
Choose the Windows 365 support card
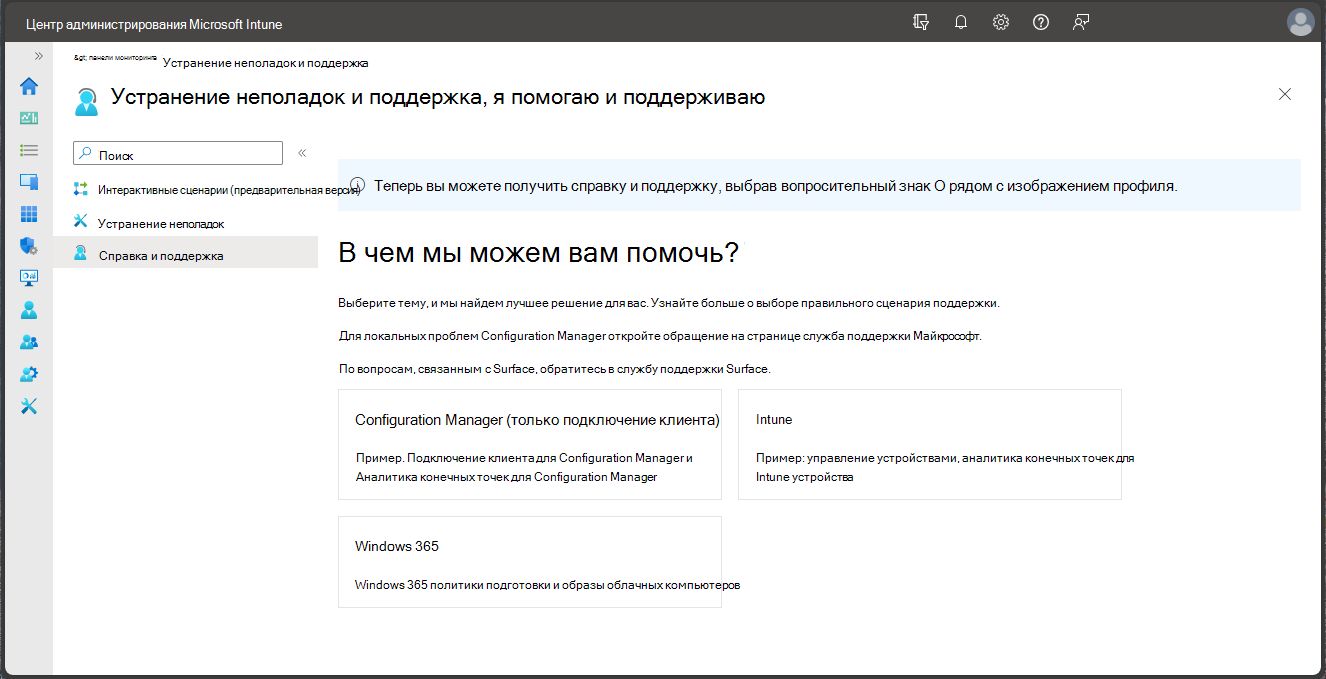530,562
